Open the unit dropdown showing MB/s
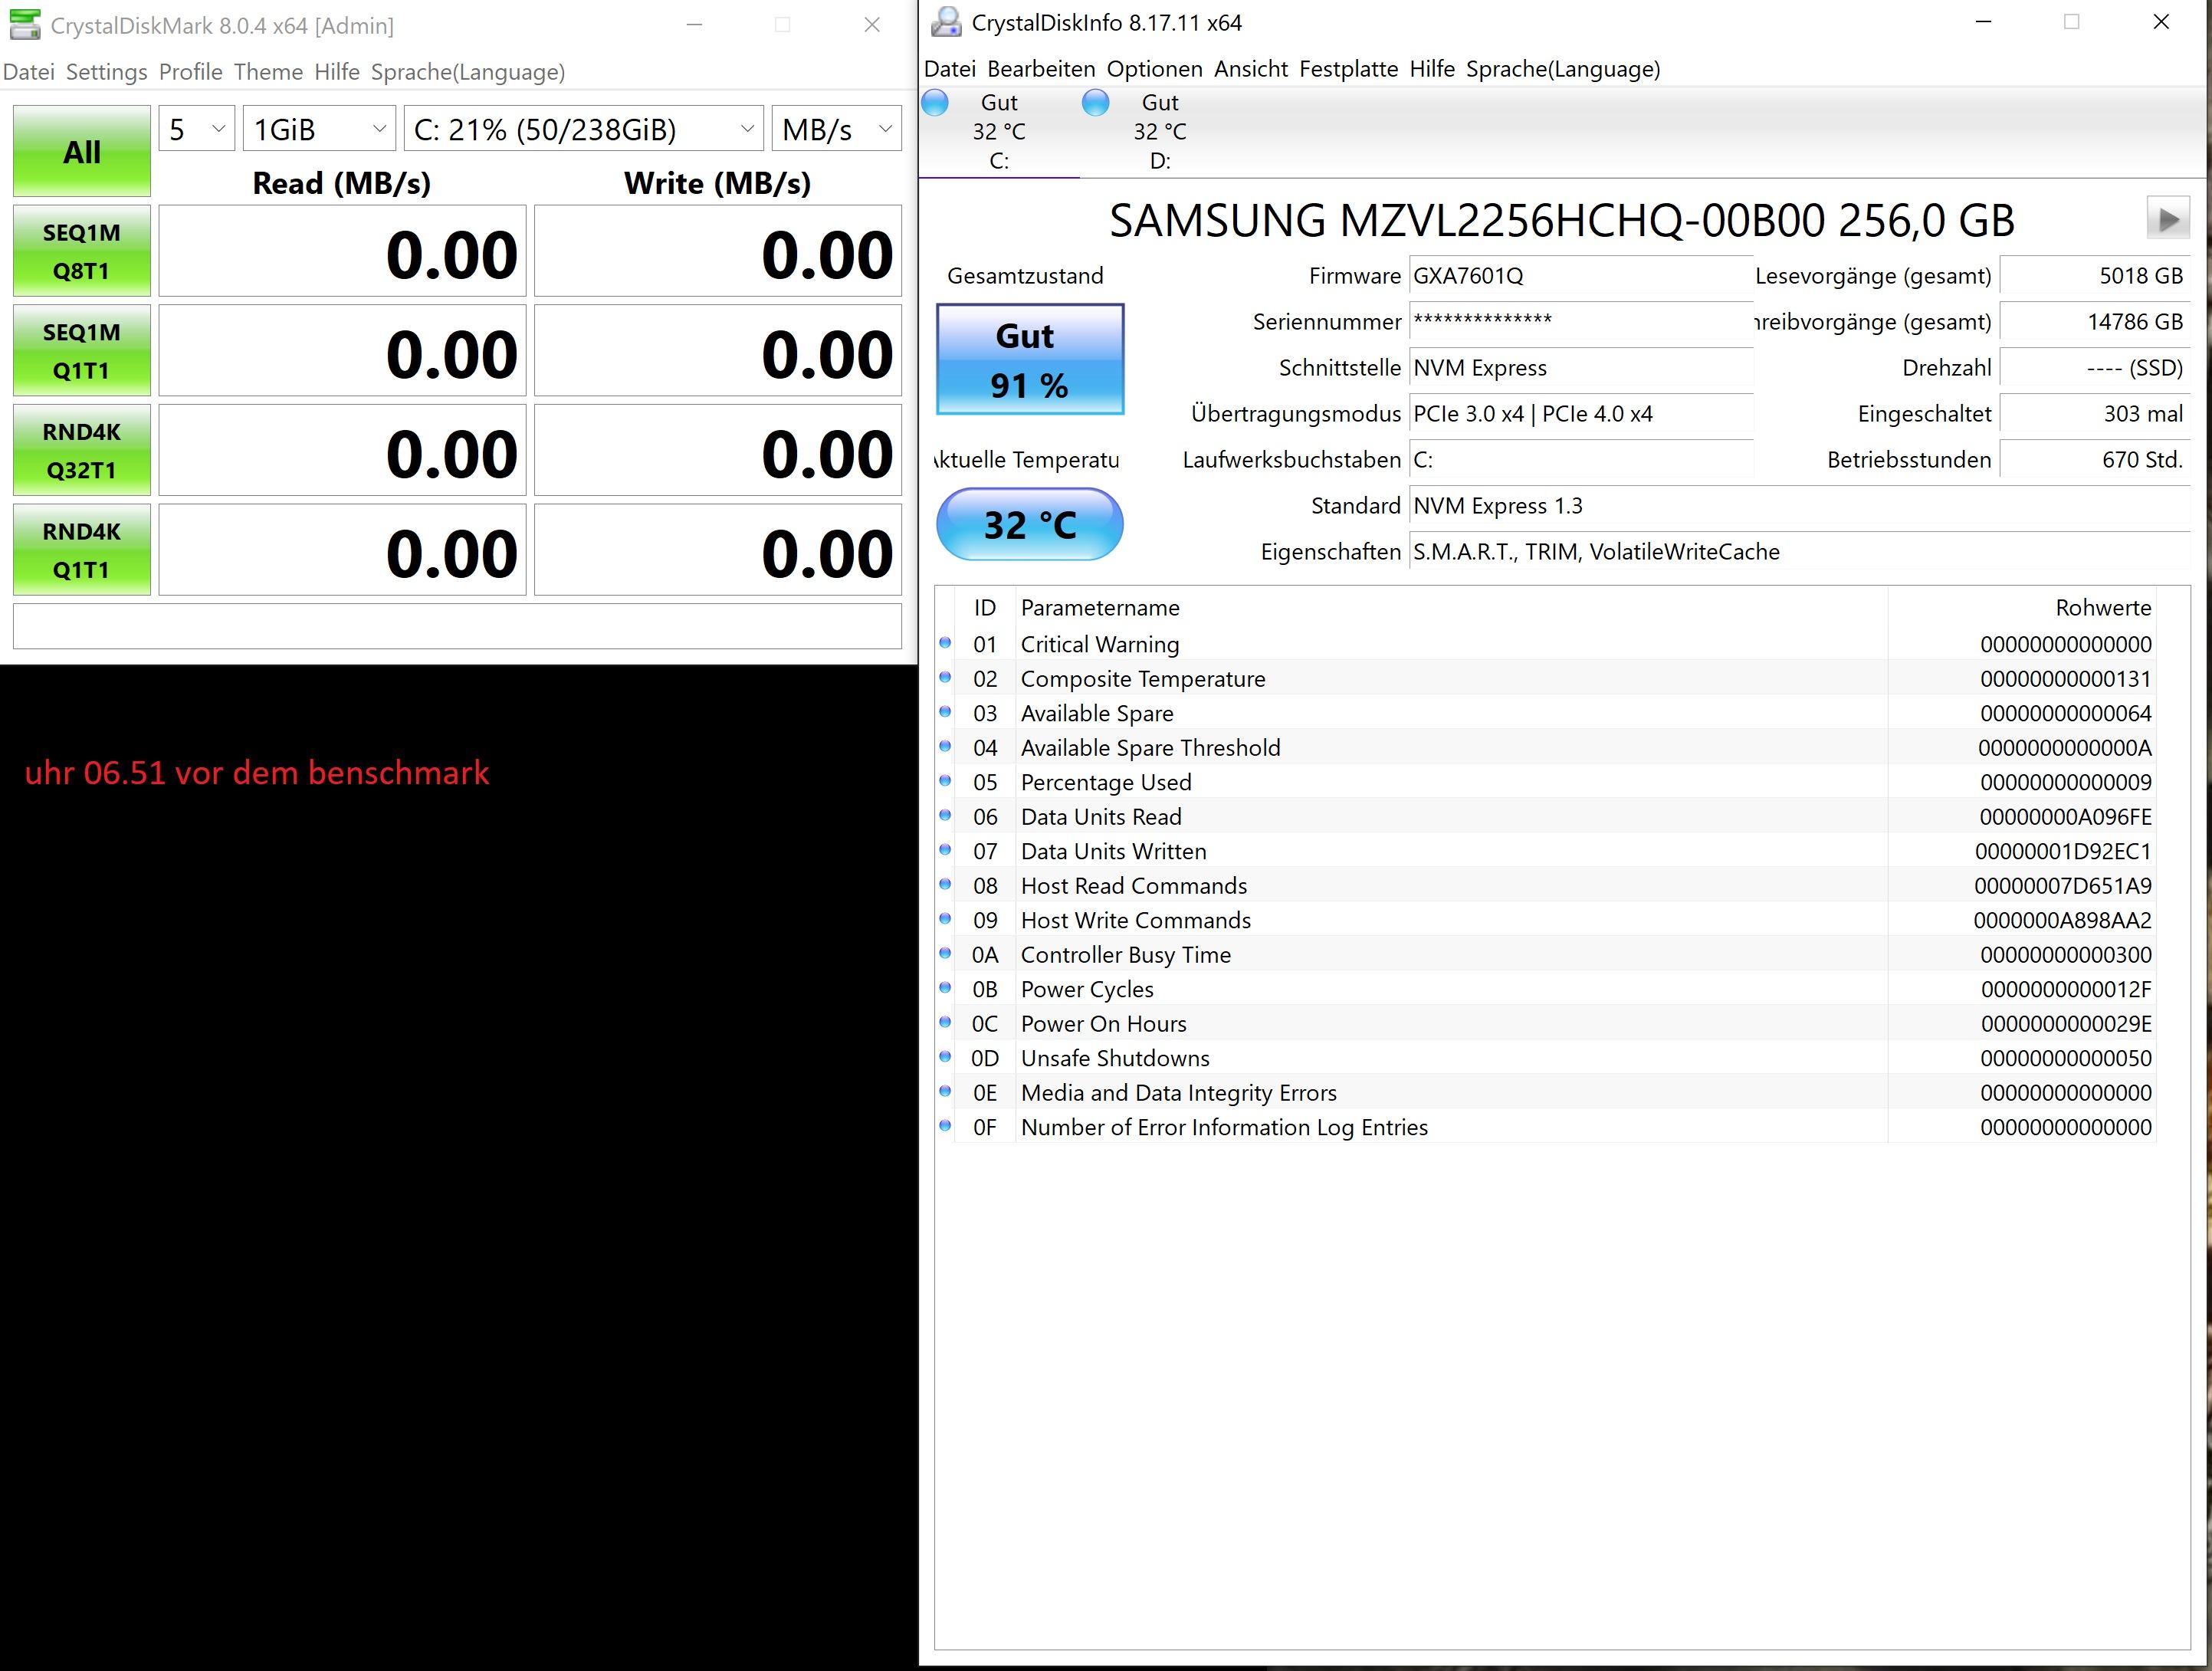 (x=836, y=129)
